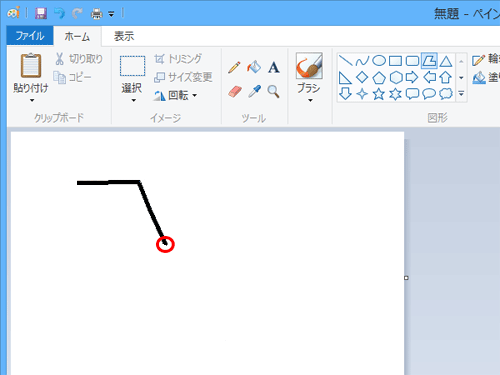Select the Text tool (A)
Screen dimensions: 500x375
click(274, 67)
